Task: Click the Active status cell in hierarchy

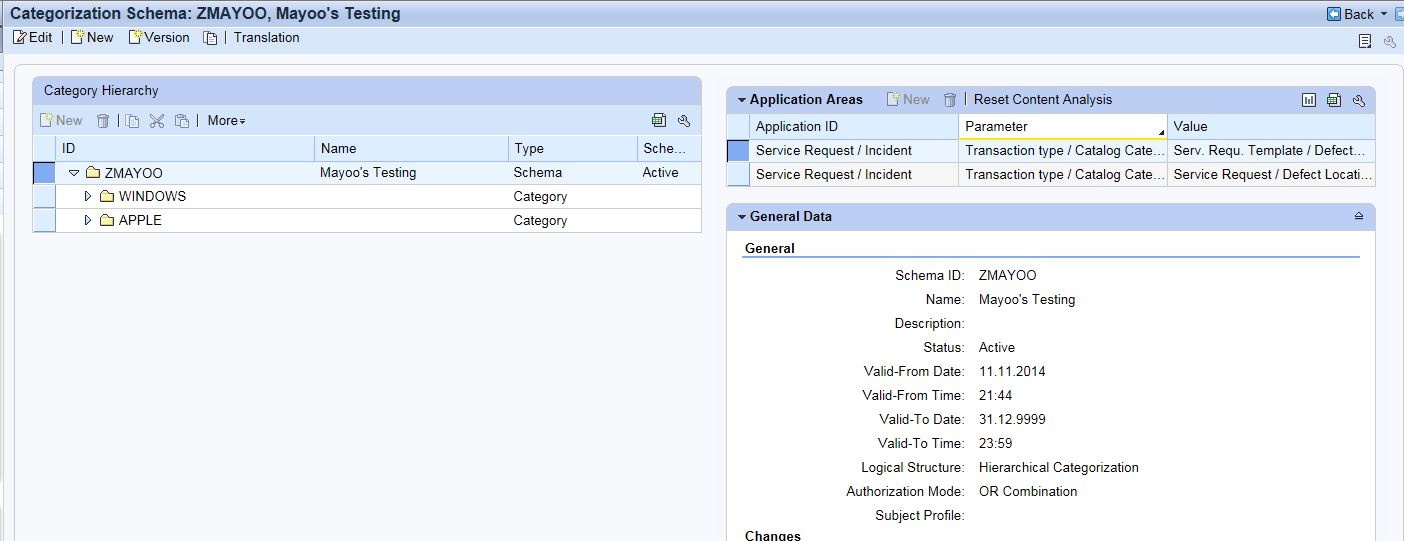Action: 660,172
